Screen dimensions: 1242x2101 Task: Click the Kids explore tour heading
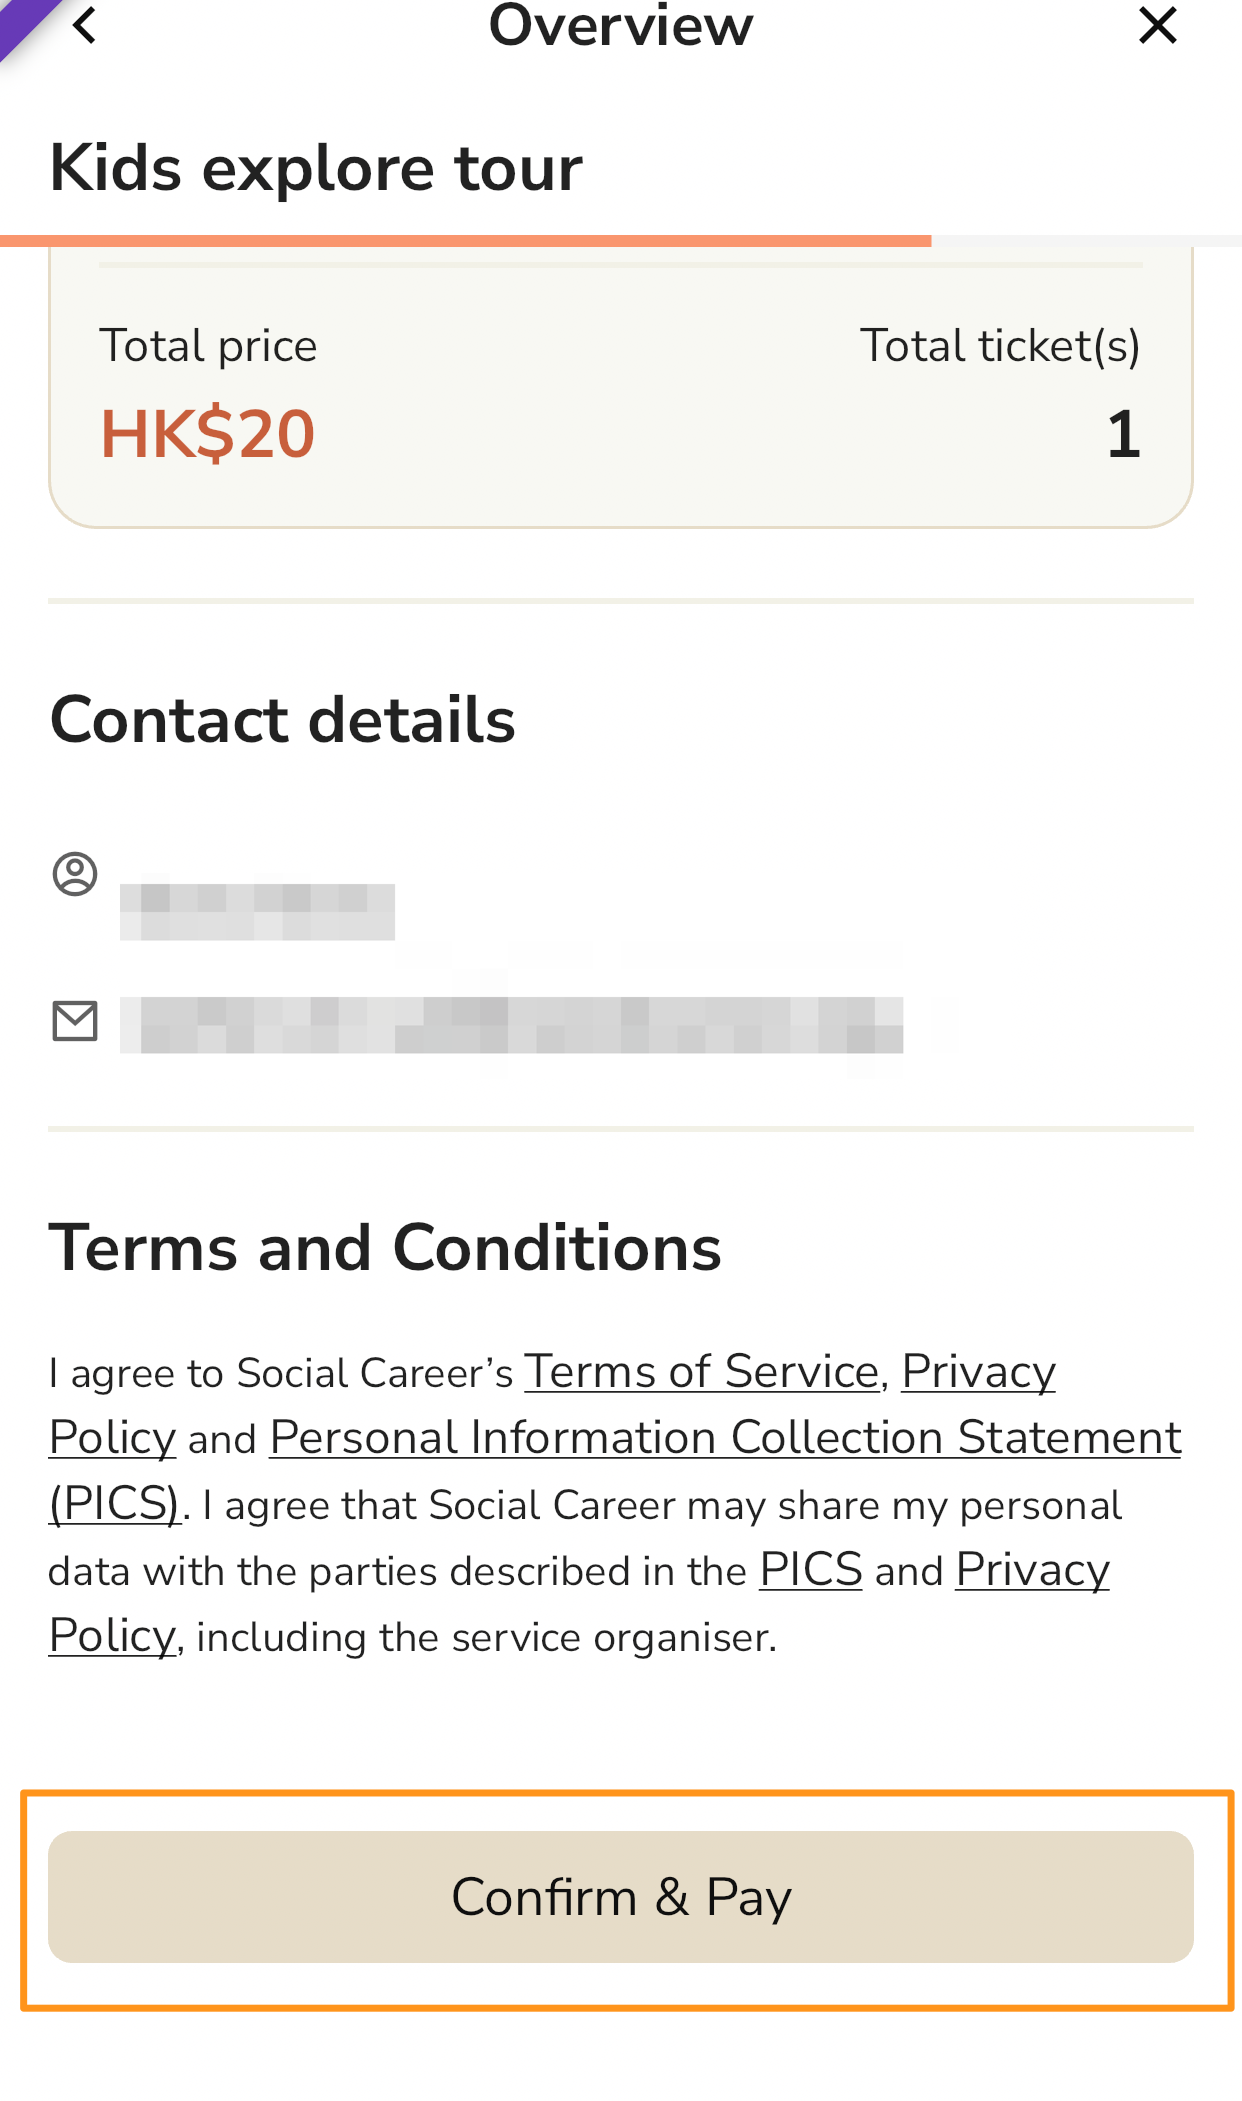point(316,167)
